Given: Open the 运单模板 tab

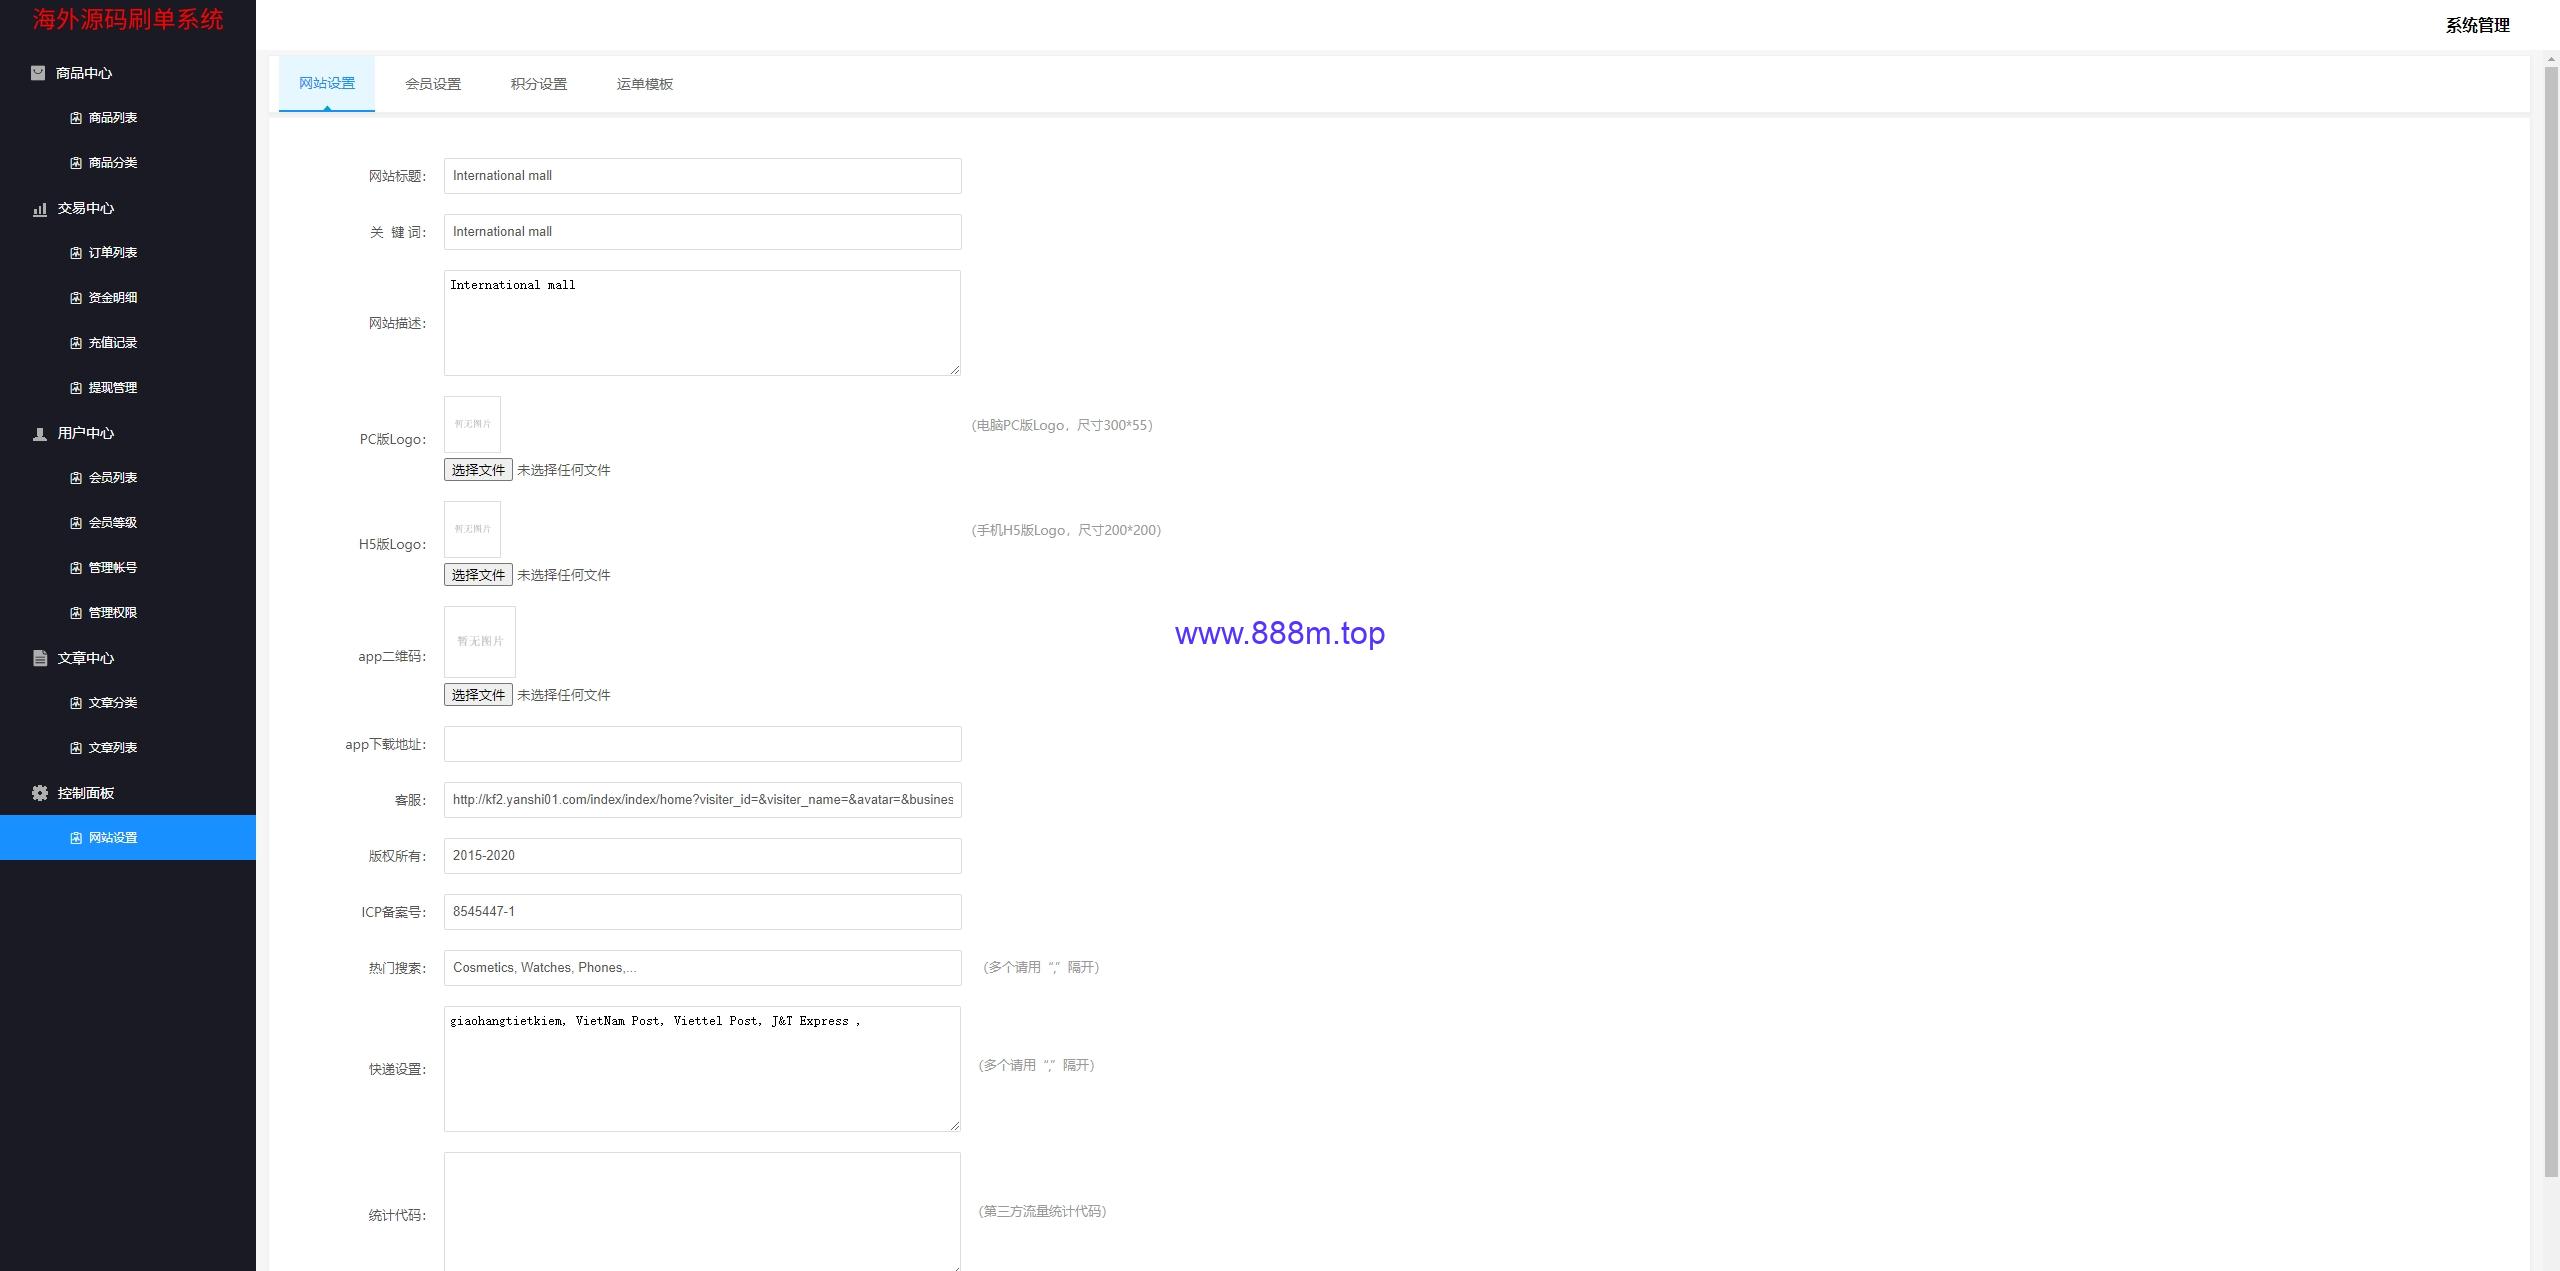Looking at the screenshot, I should pos(645,84).
